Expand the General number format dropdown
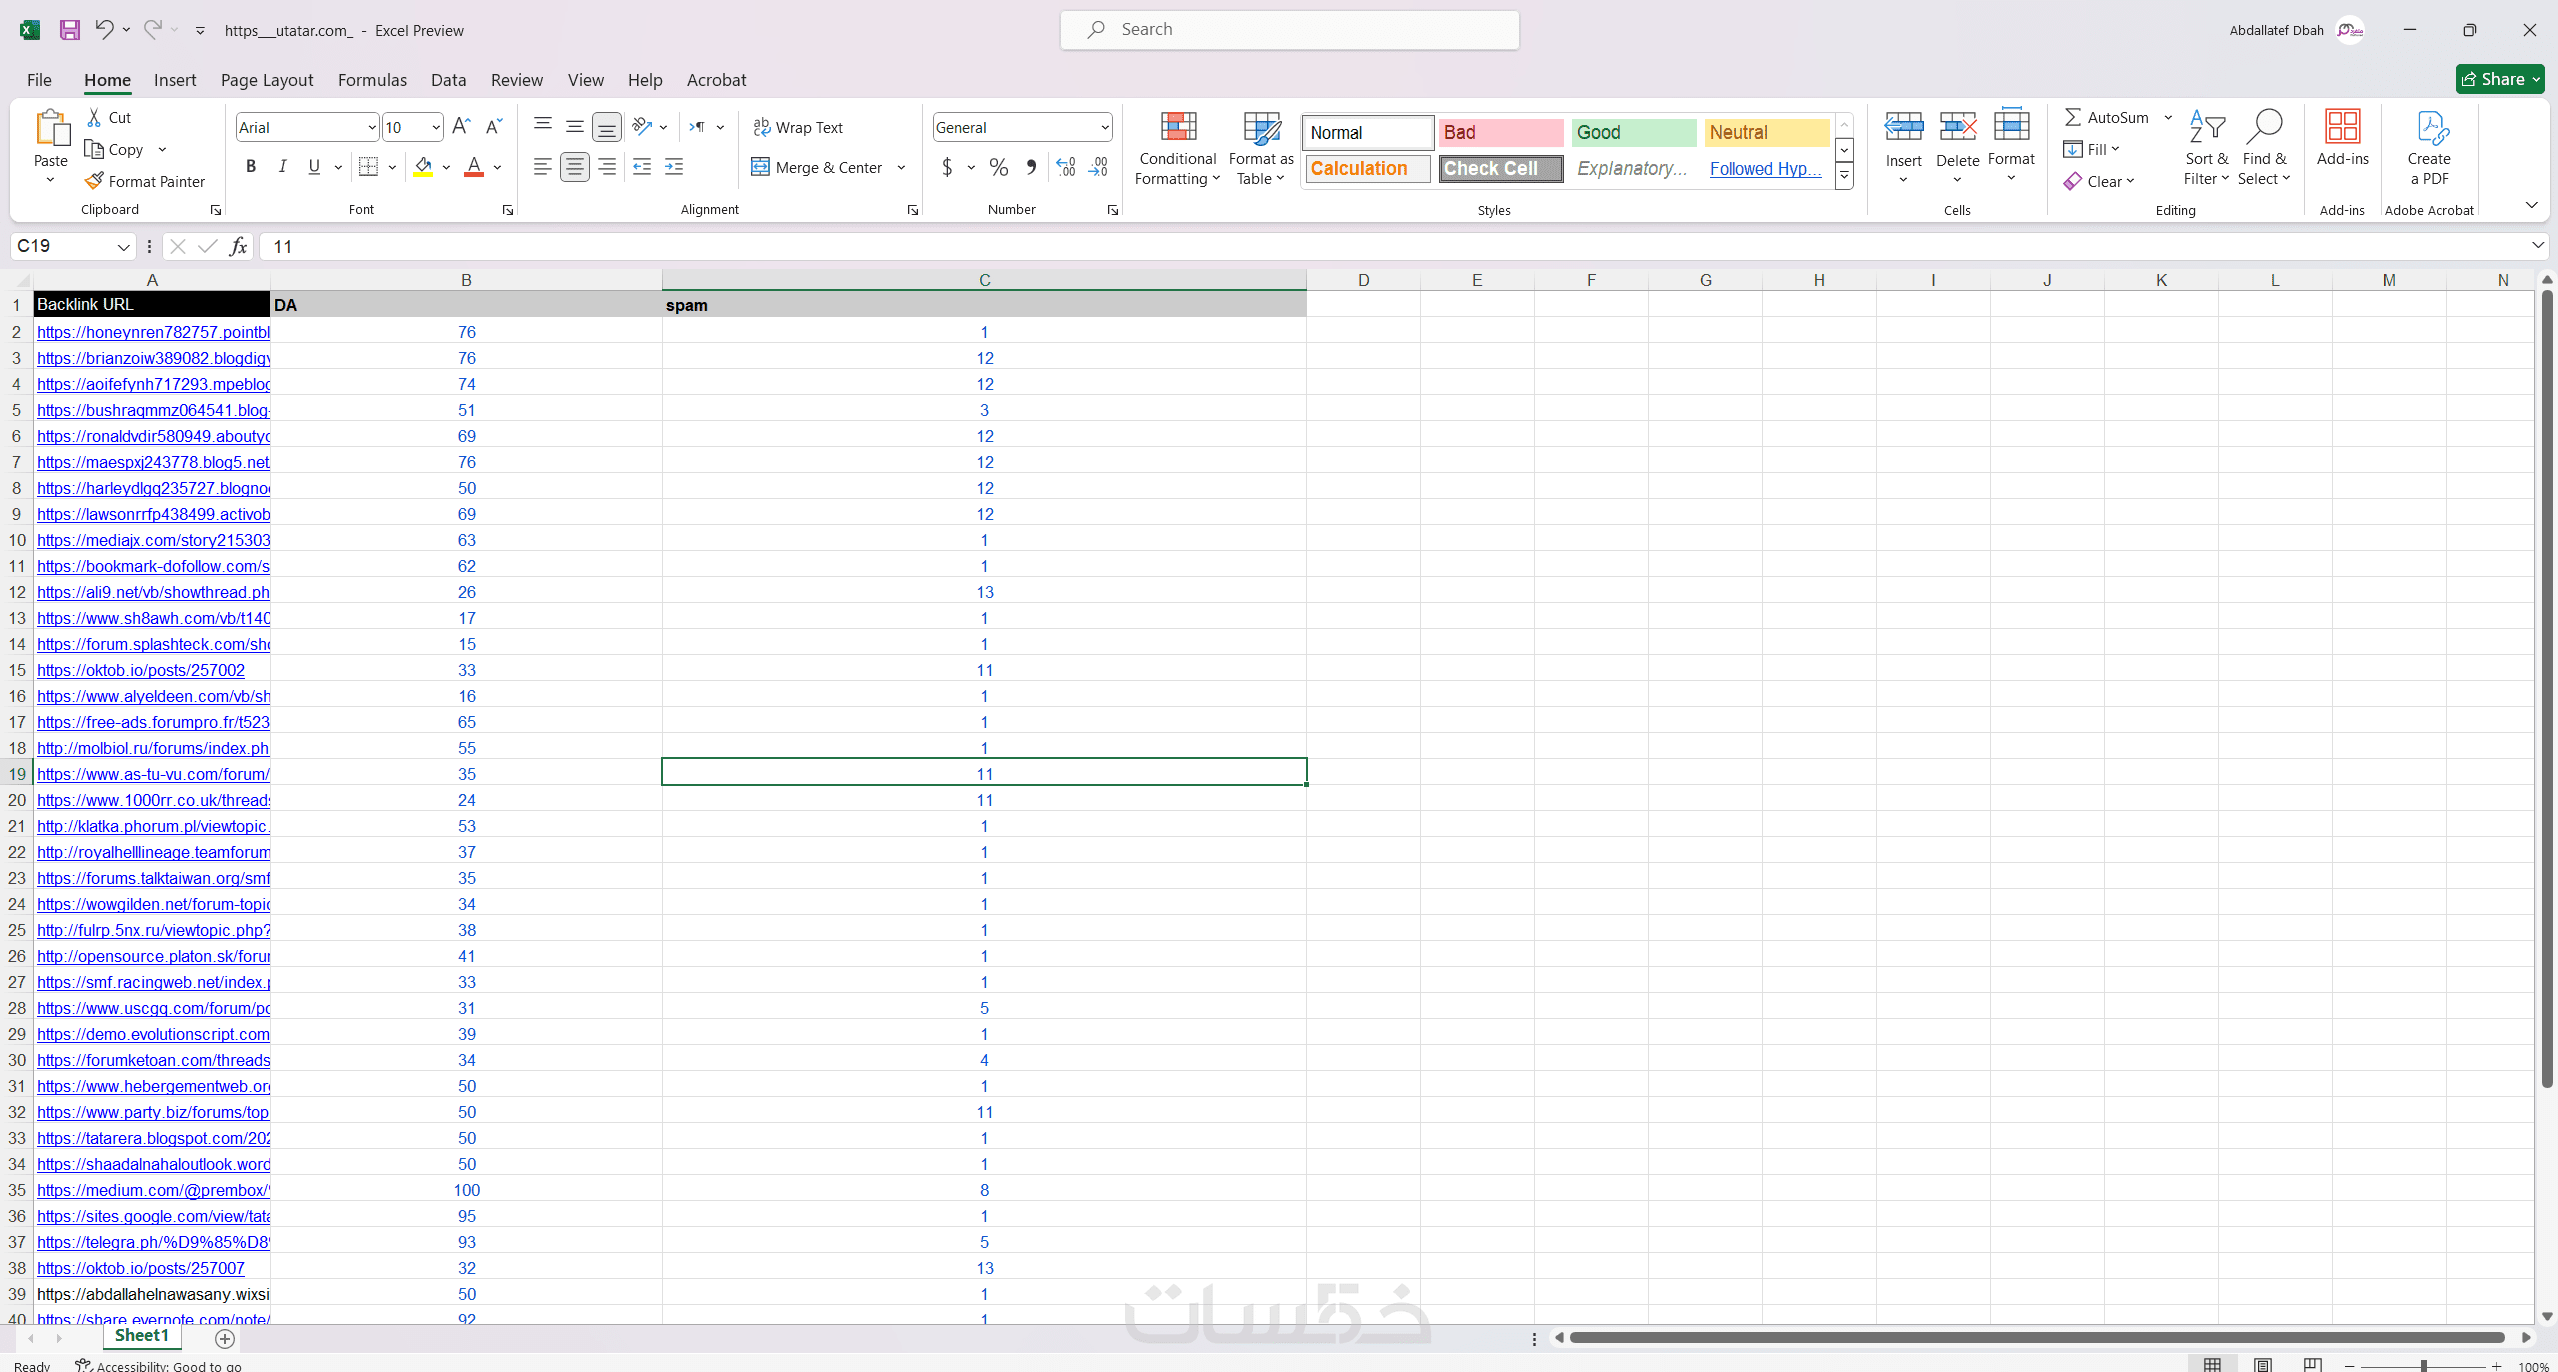 [1104, 127]
